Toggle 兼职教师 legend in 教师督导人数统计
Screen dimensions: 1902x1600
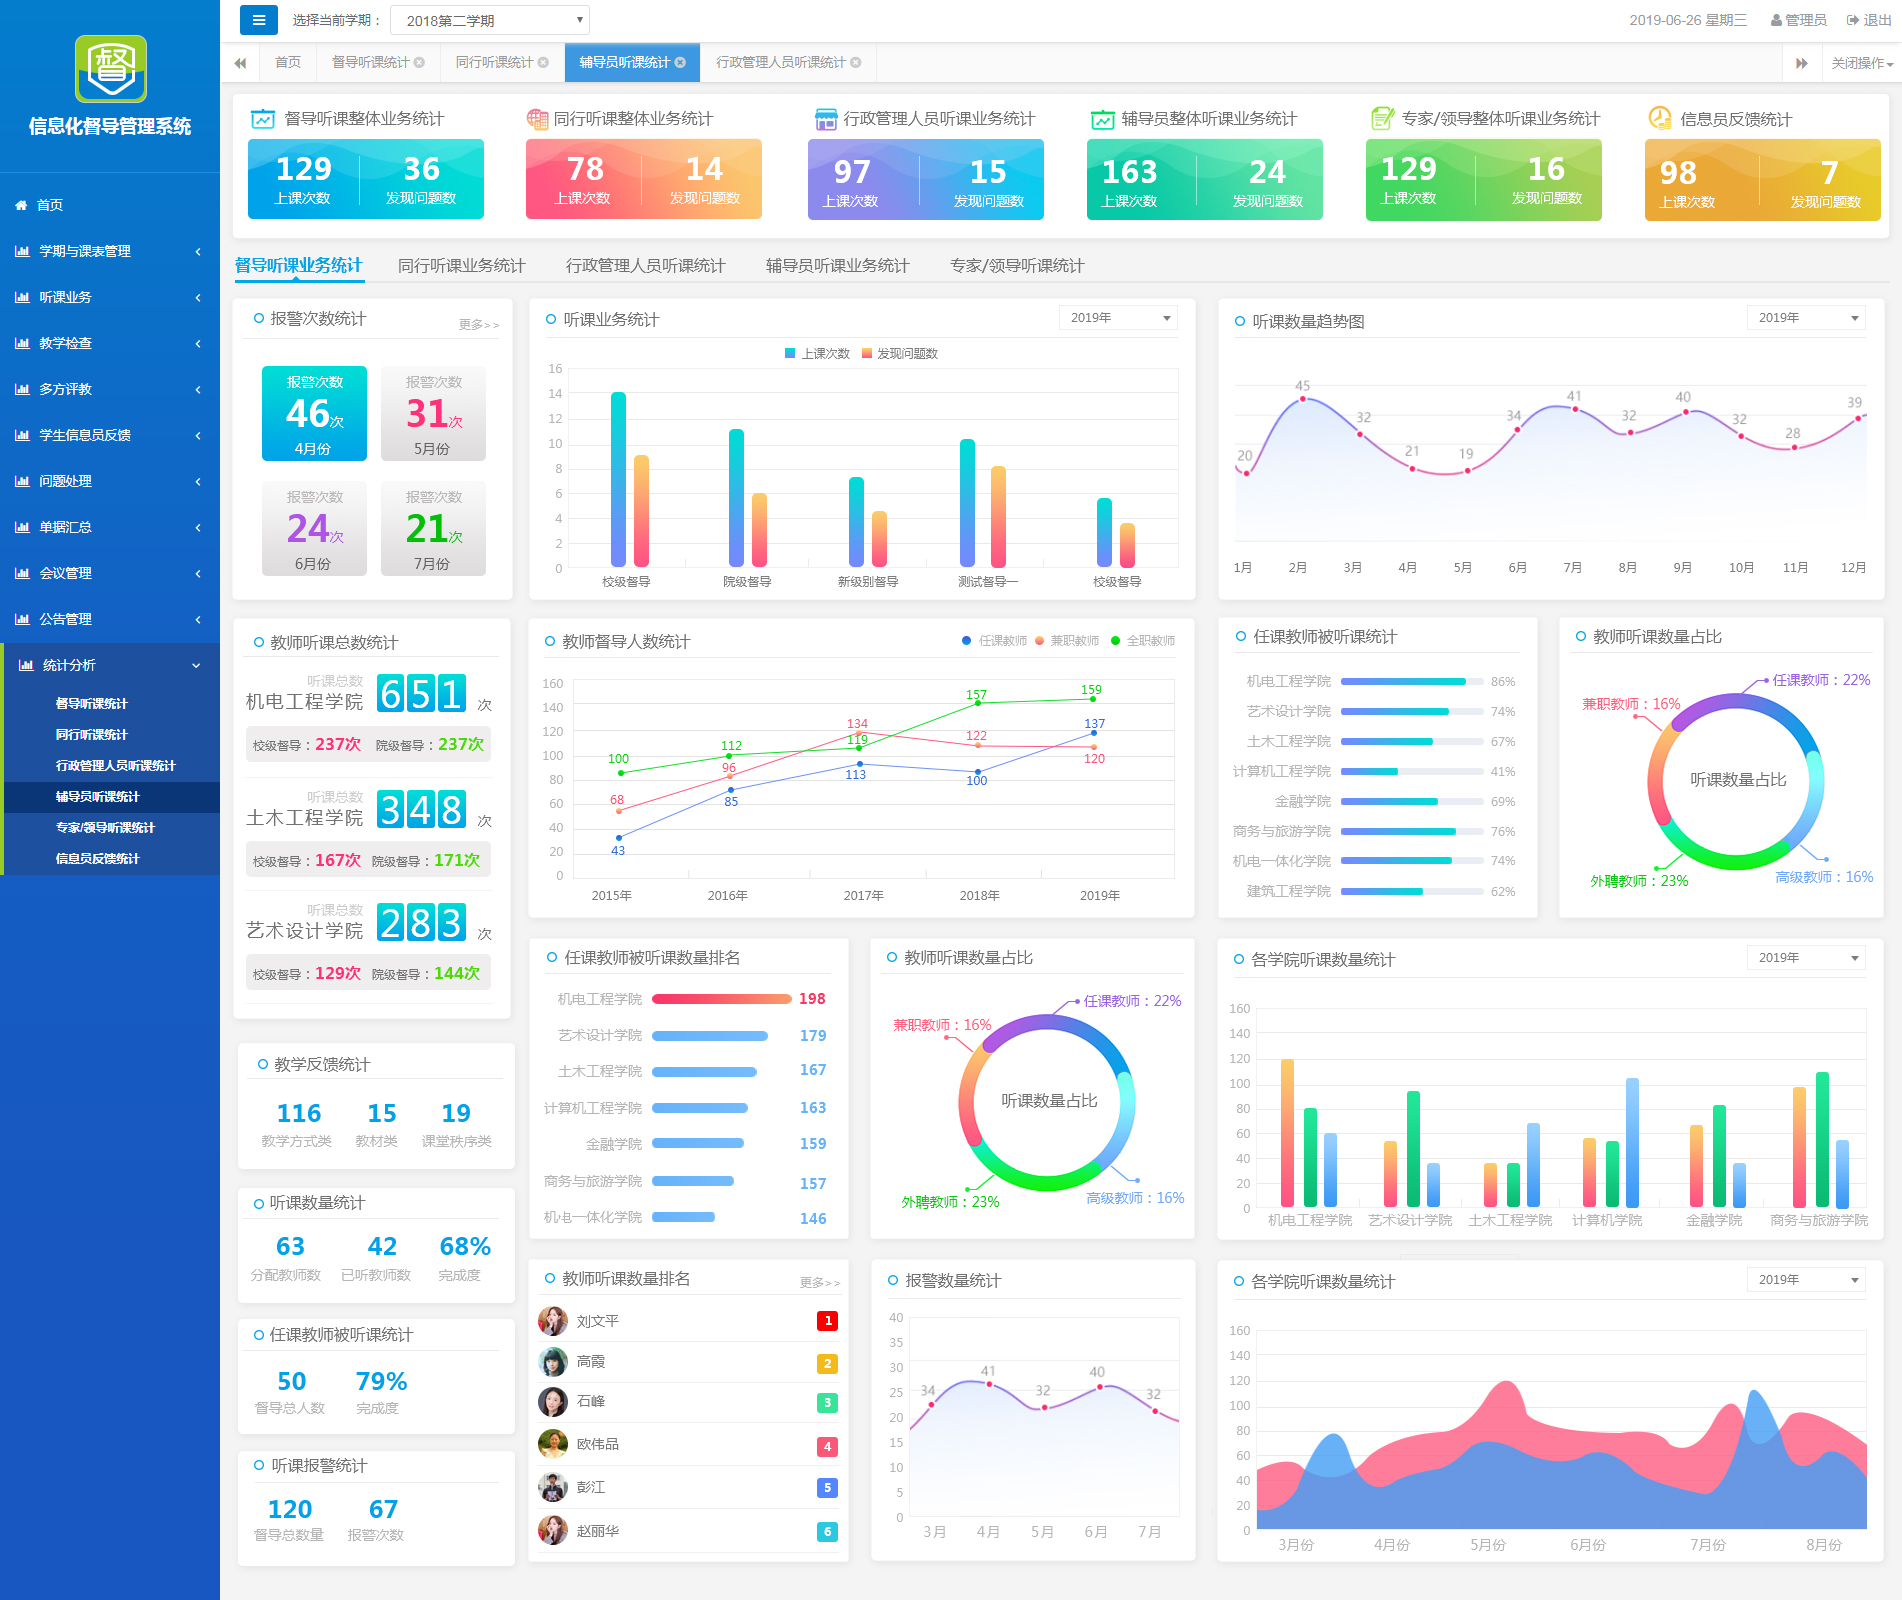coord(1067,640)
